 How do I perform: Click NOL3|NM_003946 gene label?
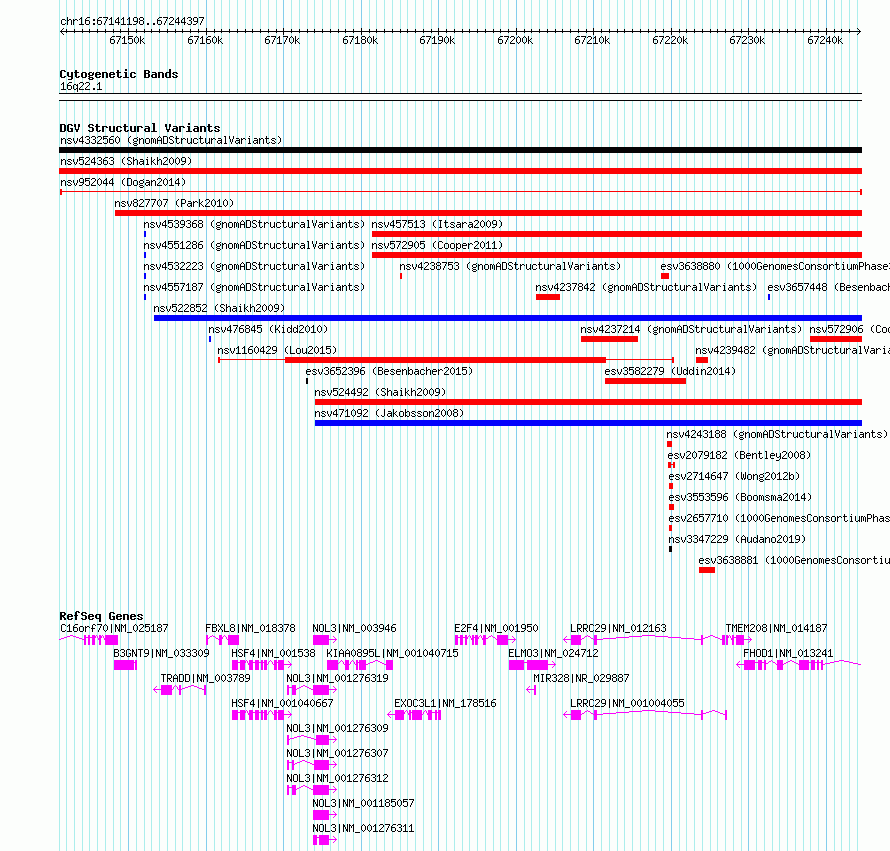[x=354, y=628]
